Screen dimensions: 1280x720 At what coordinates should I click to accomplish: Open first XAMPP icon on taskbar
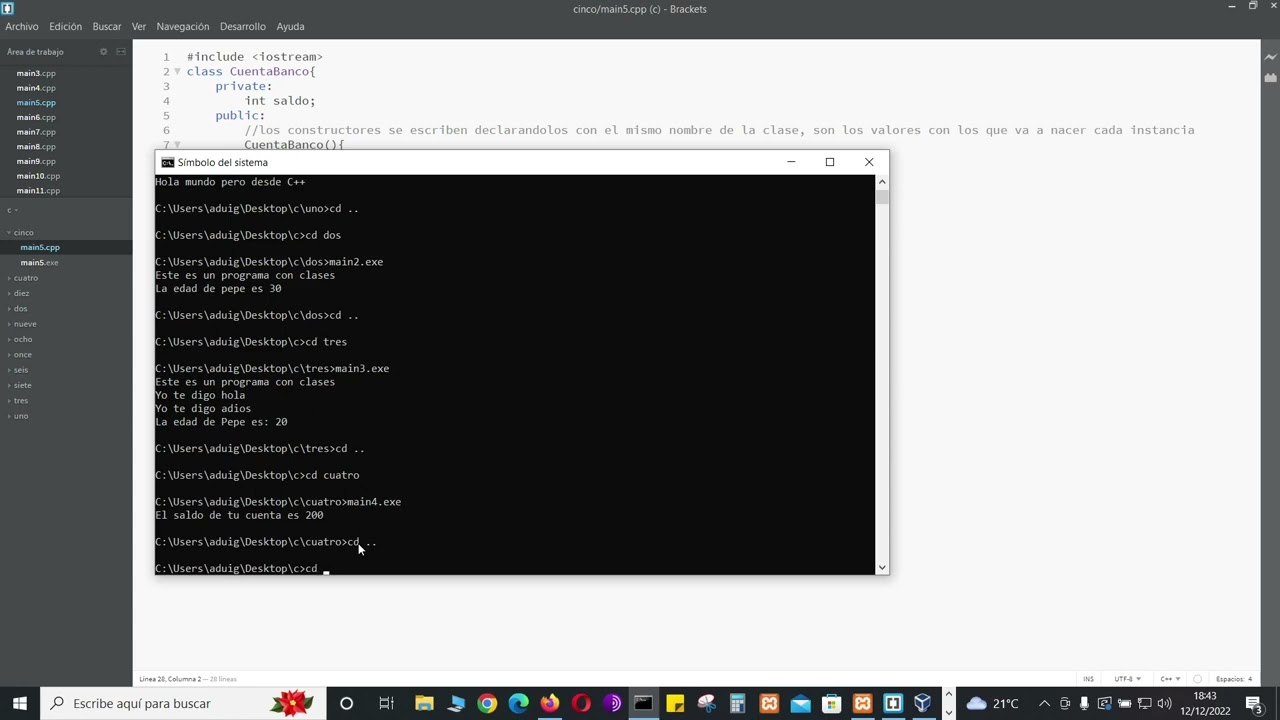(769, 703)
